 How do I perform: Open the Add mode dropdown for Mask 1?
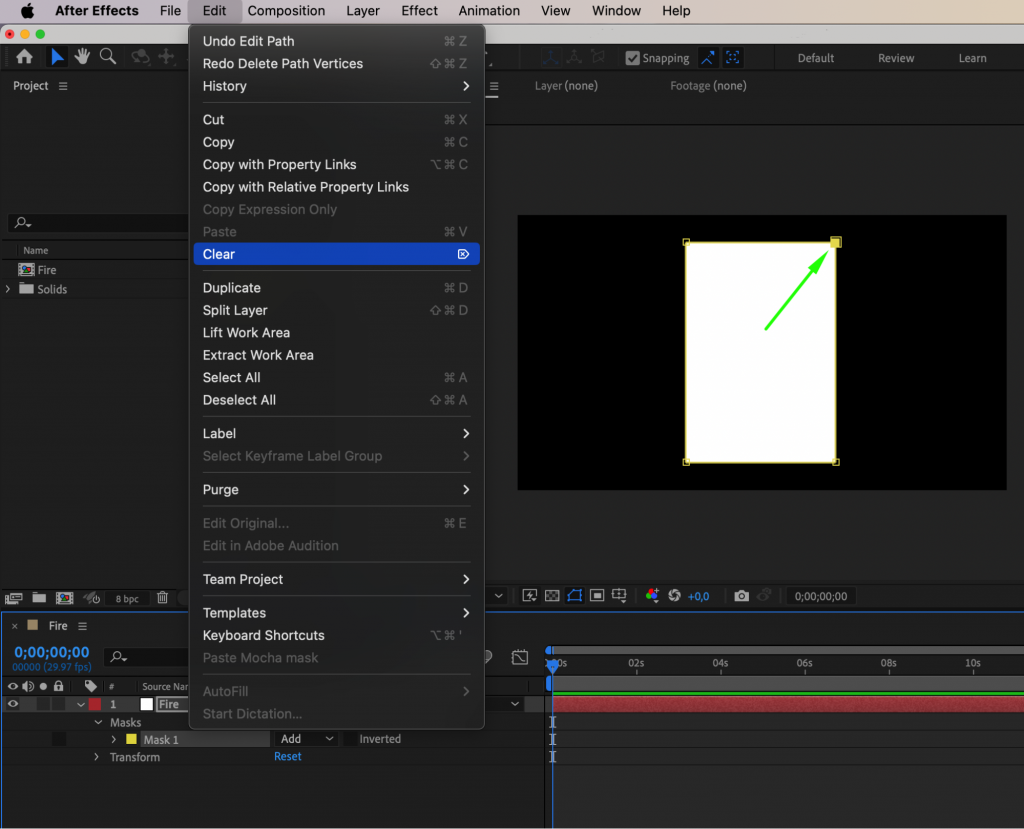pos(306,738)
